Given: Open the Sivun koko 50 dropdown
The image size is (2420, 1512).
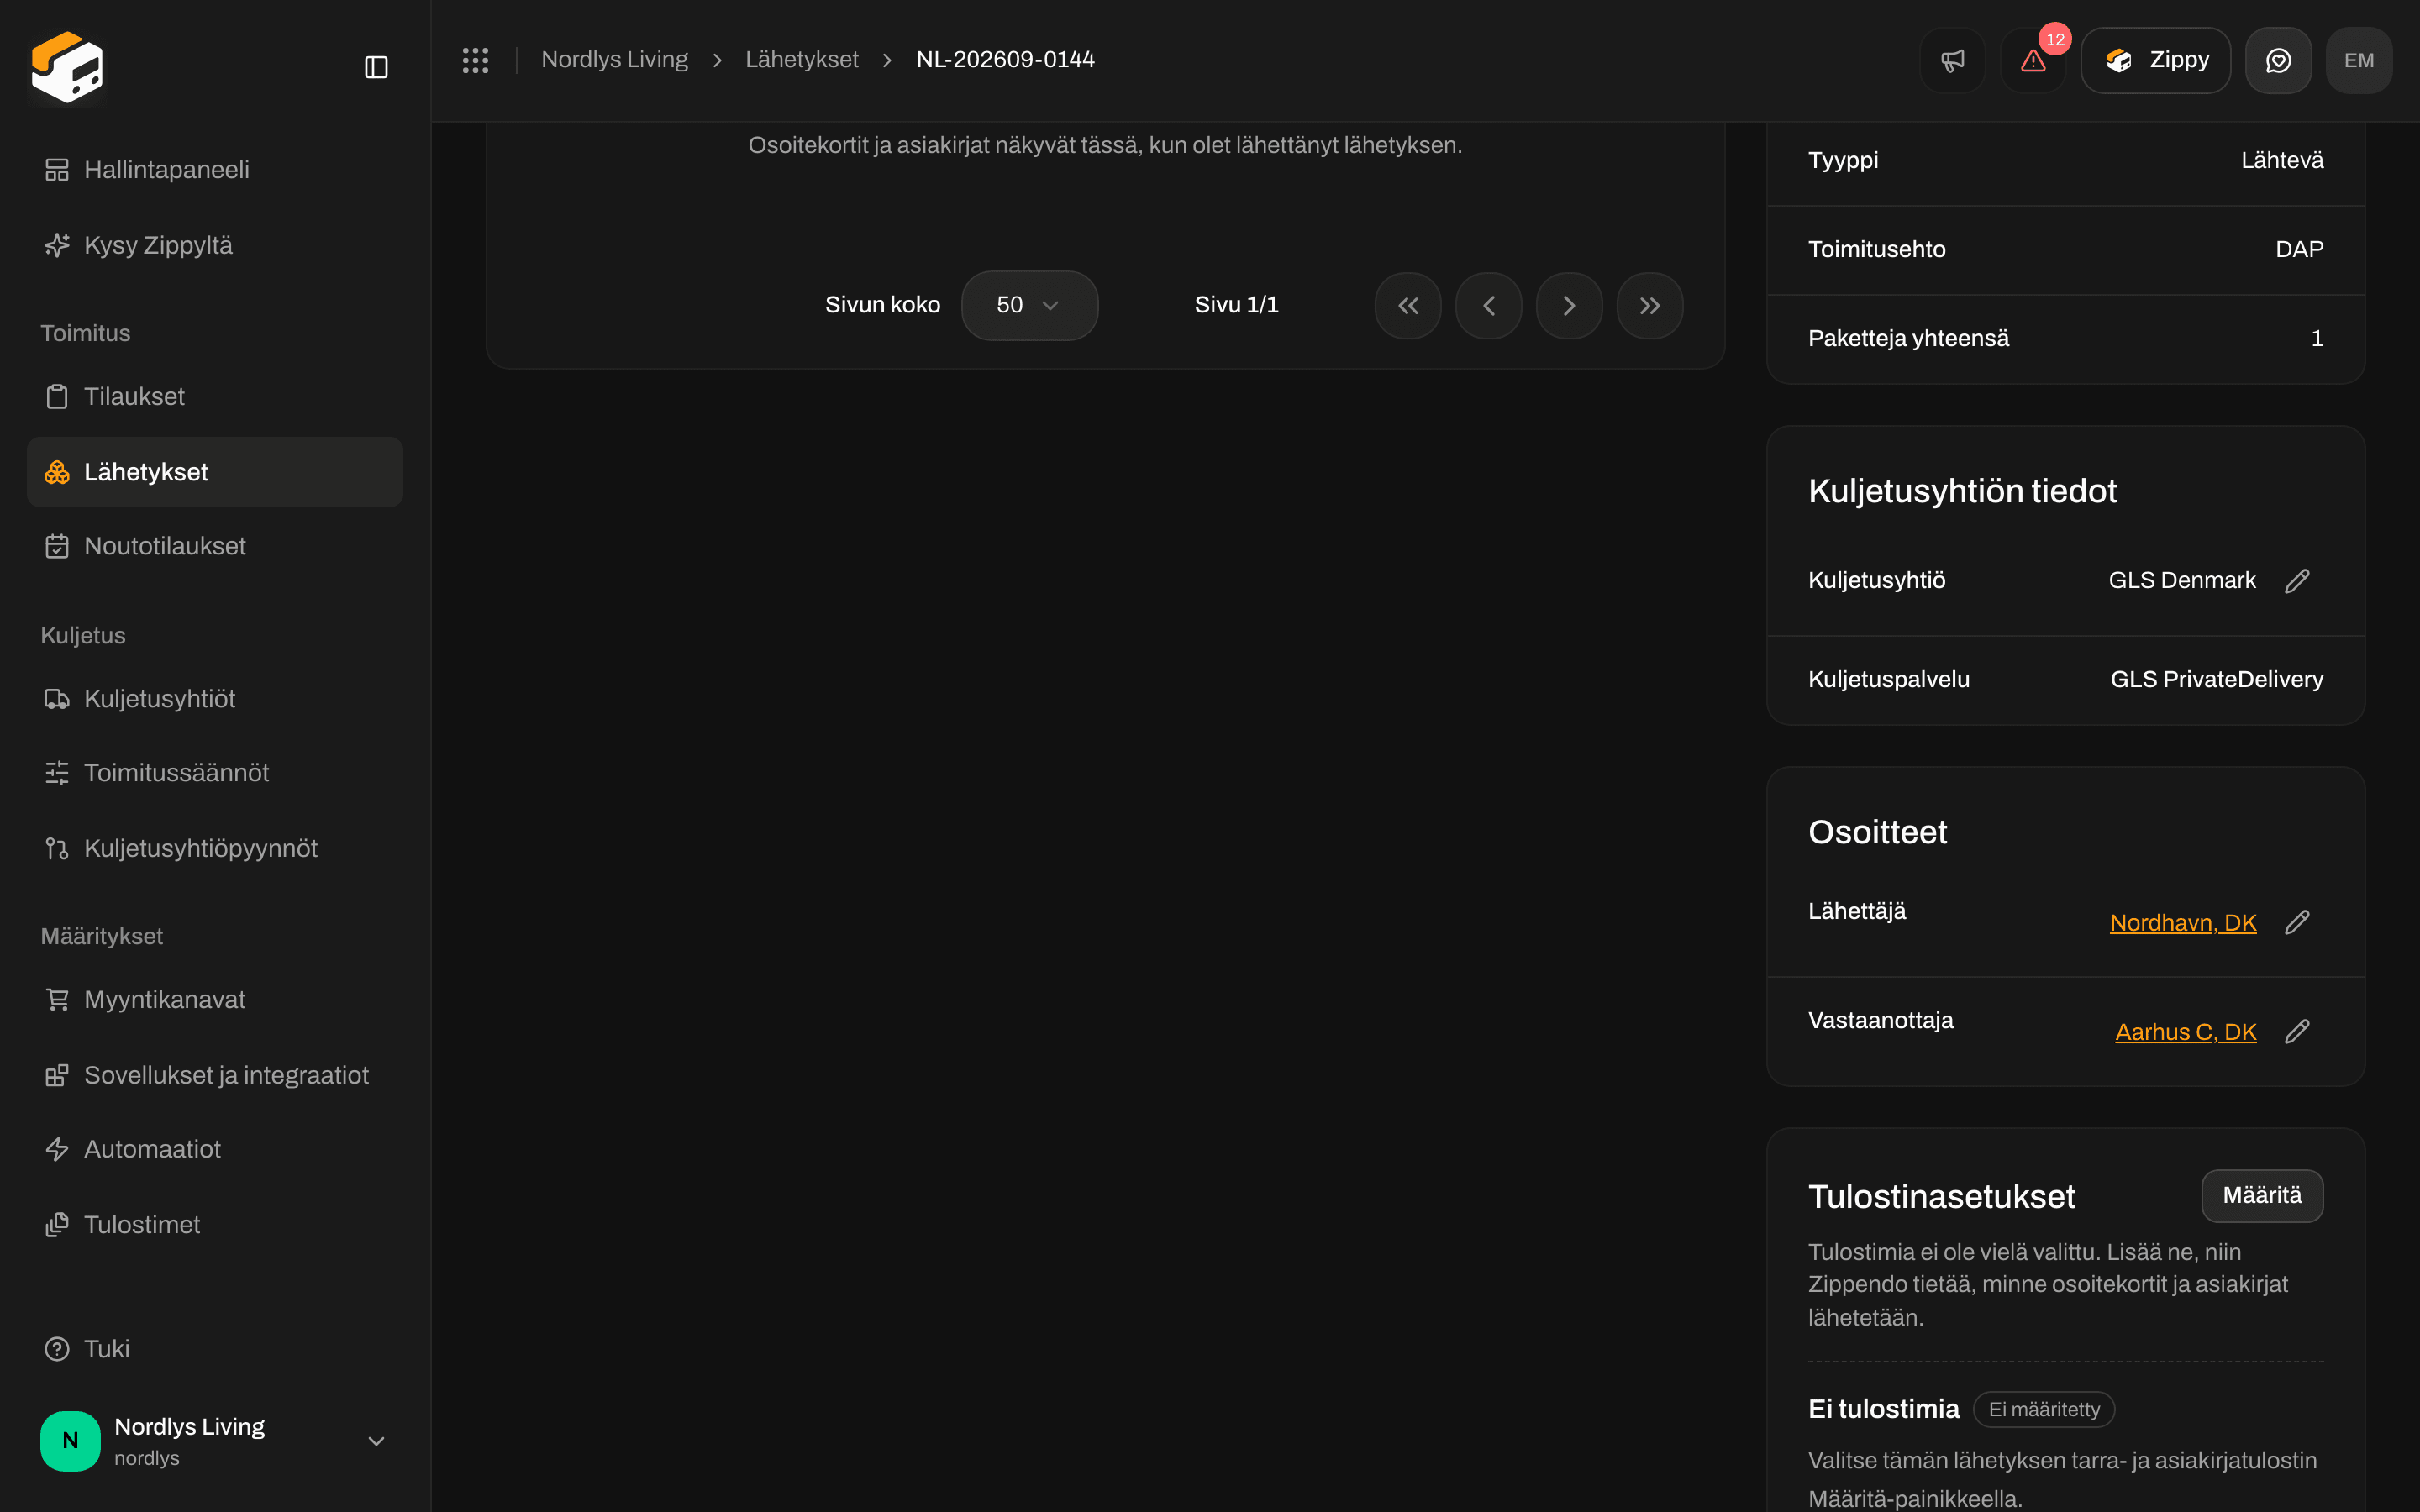Looking at the screenshot, I should tap(1029, 305).
